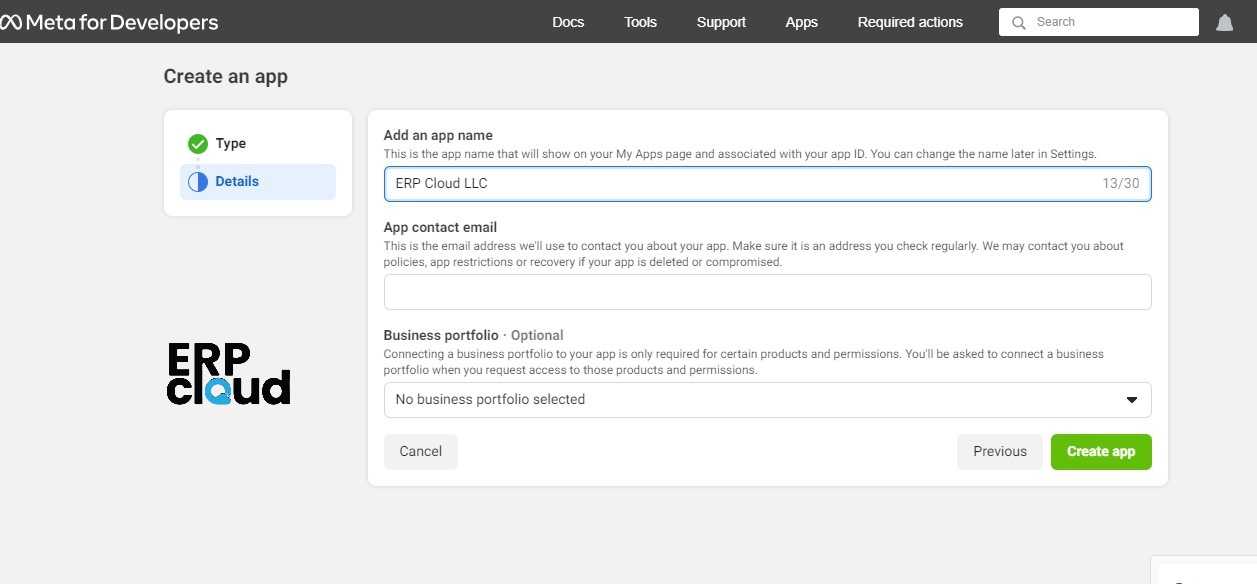Open the notifications bell

pyautogui.click(x=1224, y=22)
